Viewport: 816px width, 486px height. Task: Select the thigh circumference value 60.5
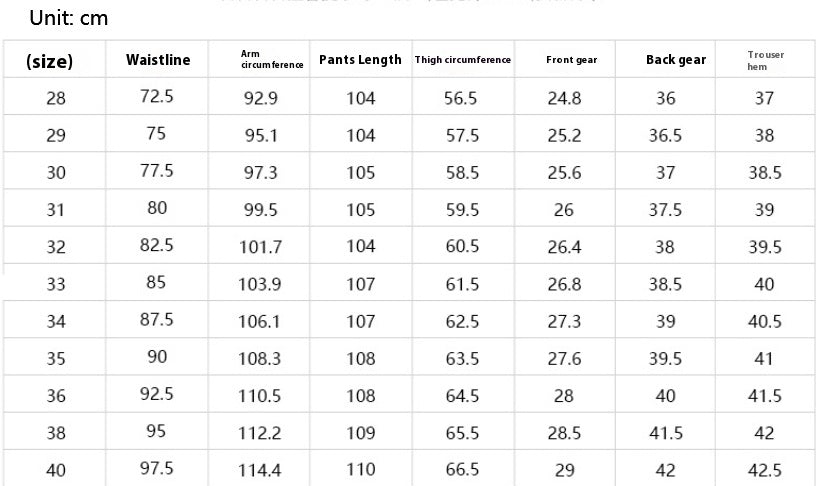[x=462, y=247]
